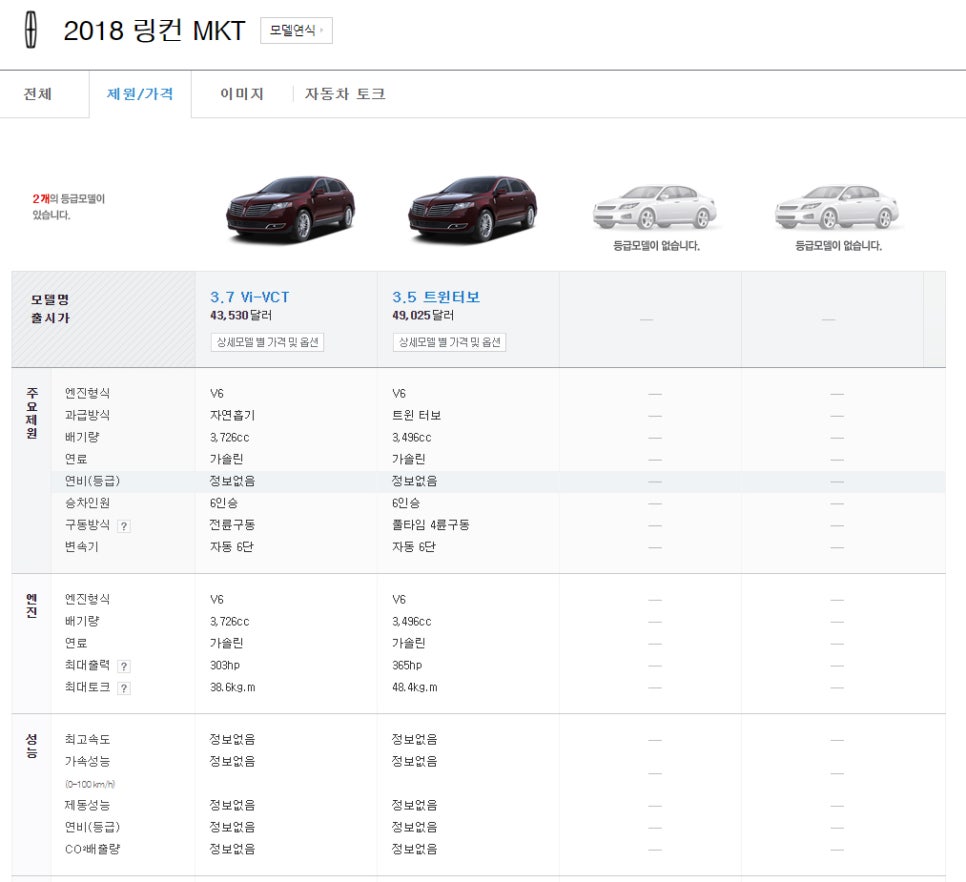
Task: Open the 3.5 트윈터보 model link
Action: pyautogui.click(x=436, y=297)
